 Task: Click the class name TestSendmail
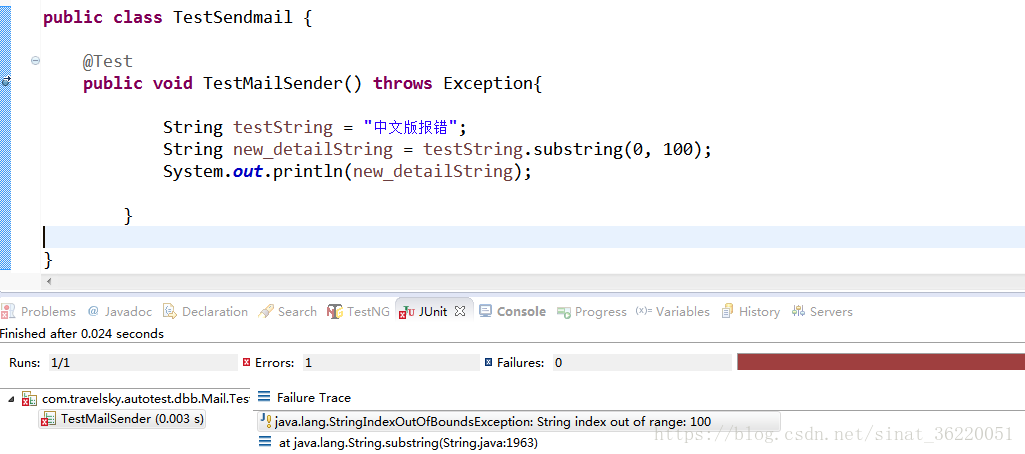tap(233, 18)
